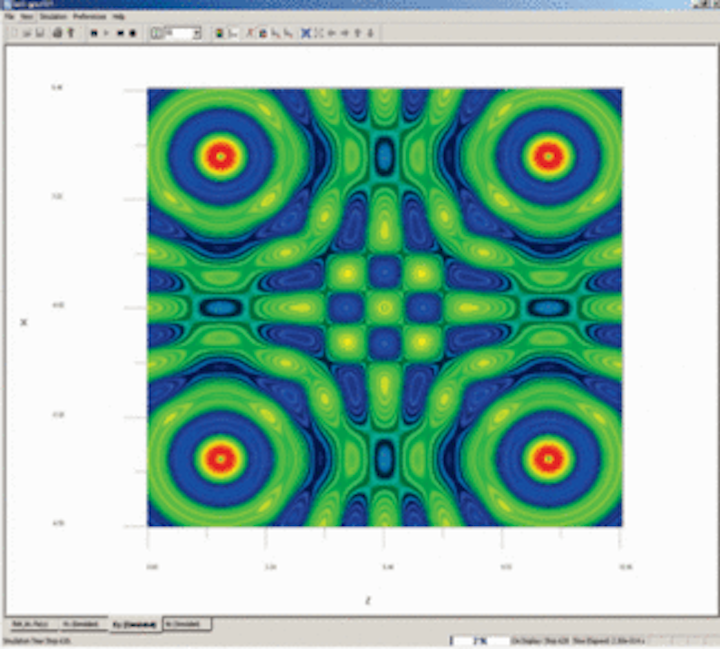Click the pan left arrow toolbar icon

pos(332,33)
